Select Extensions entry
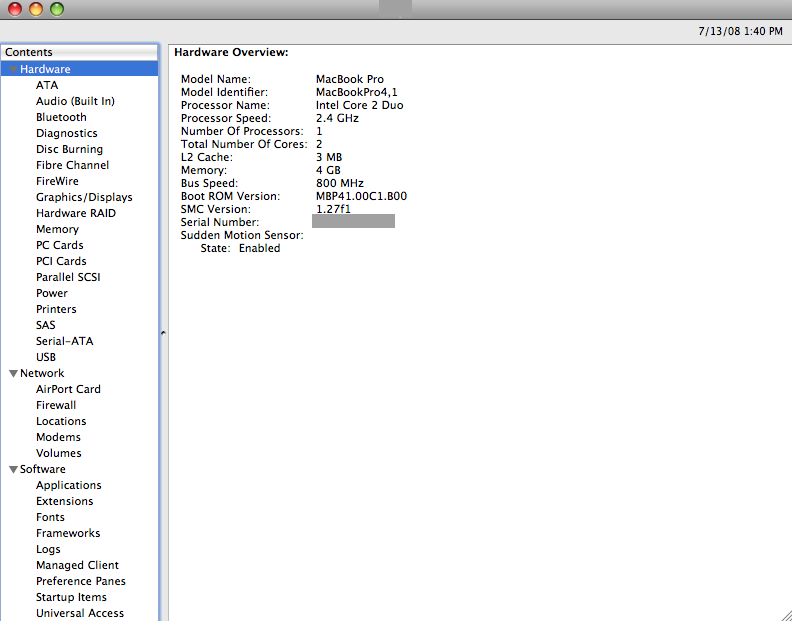 coord(65,501)
